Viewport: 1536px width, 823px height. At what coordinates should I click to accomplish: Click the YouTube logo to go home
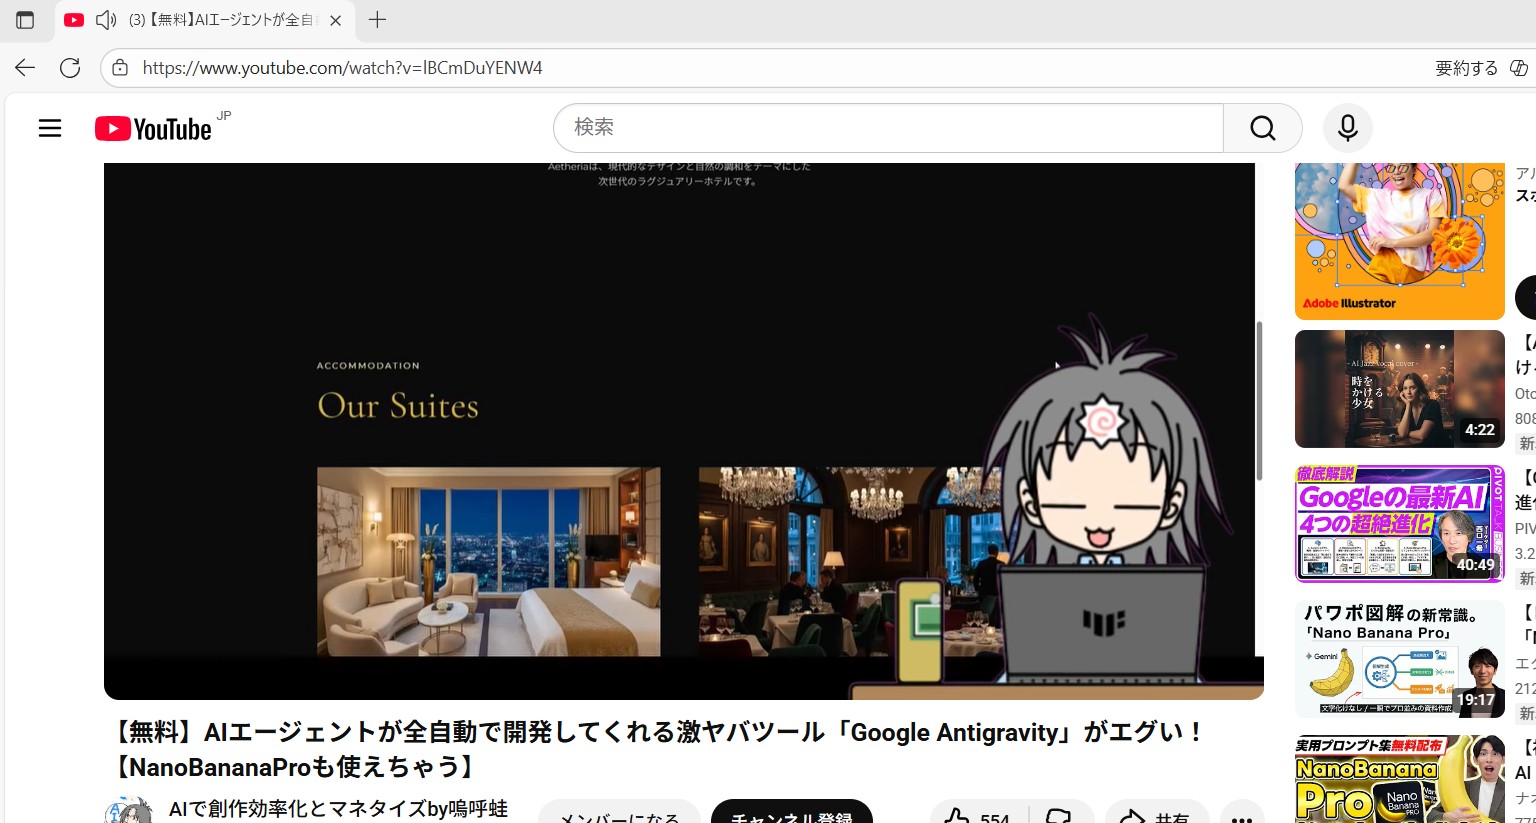(x=153, y=129)
